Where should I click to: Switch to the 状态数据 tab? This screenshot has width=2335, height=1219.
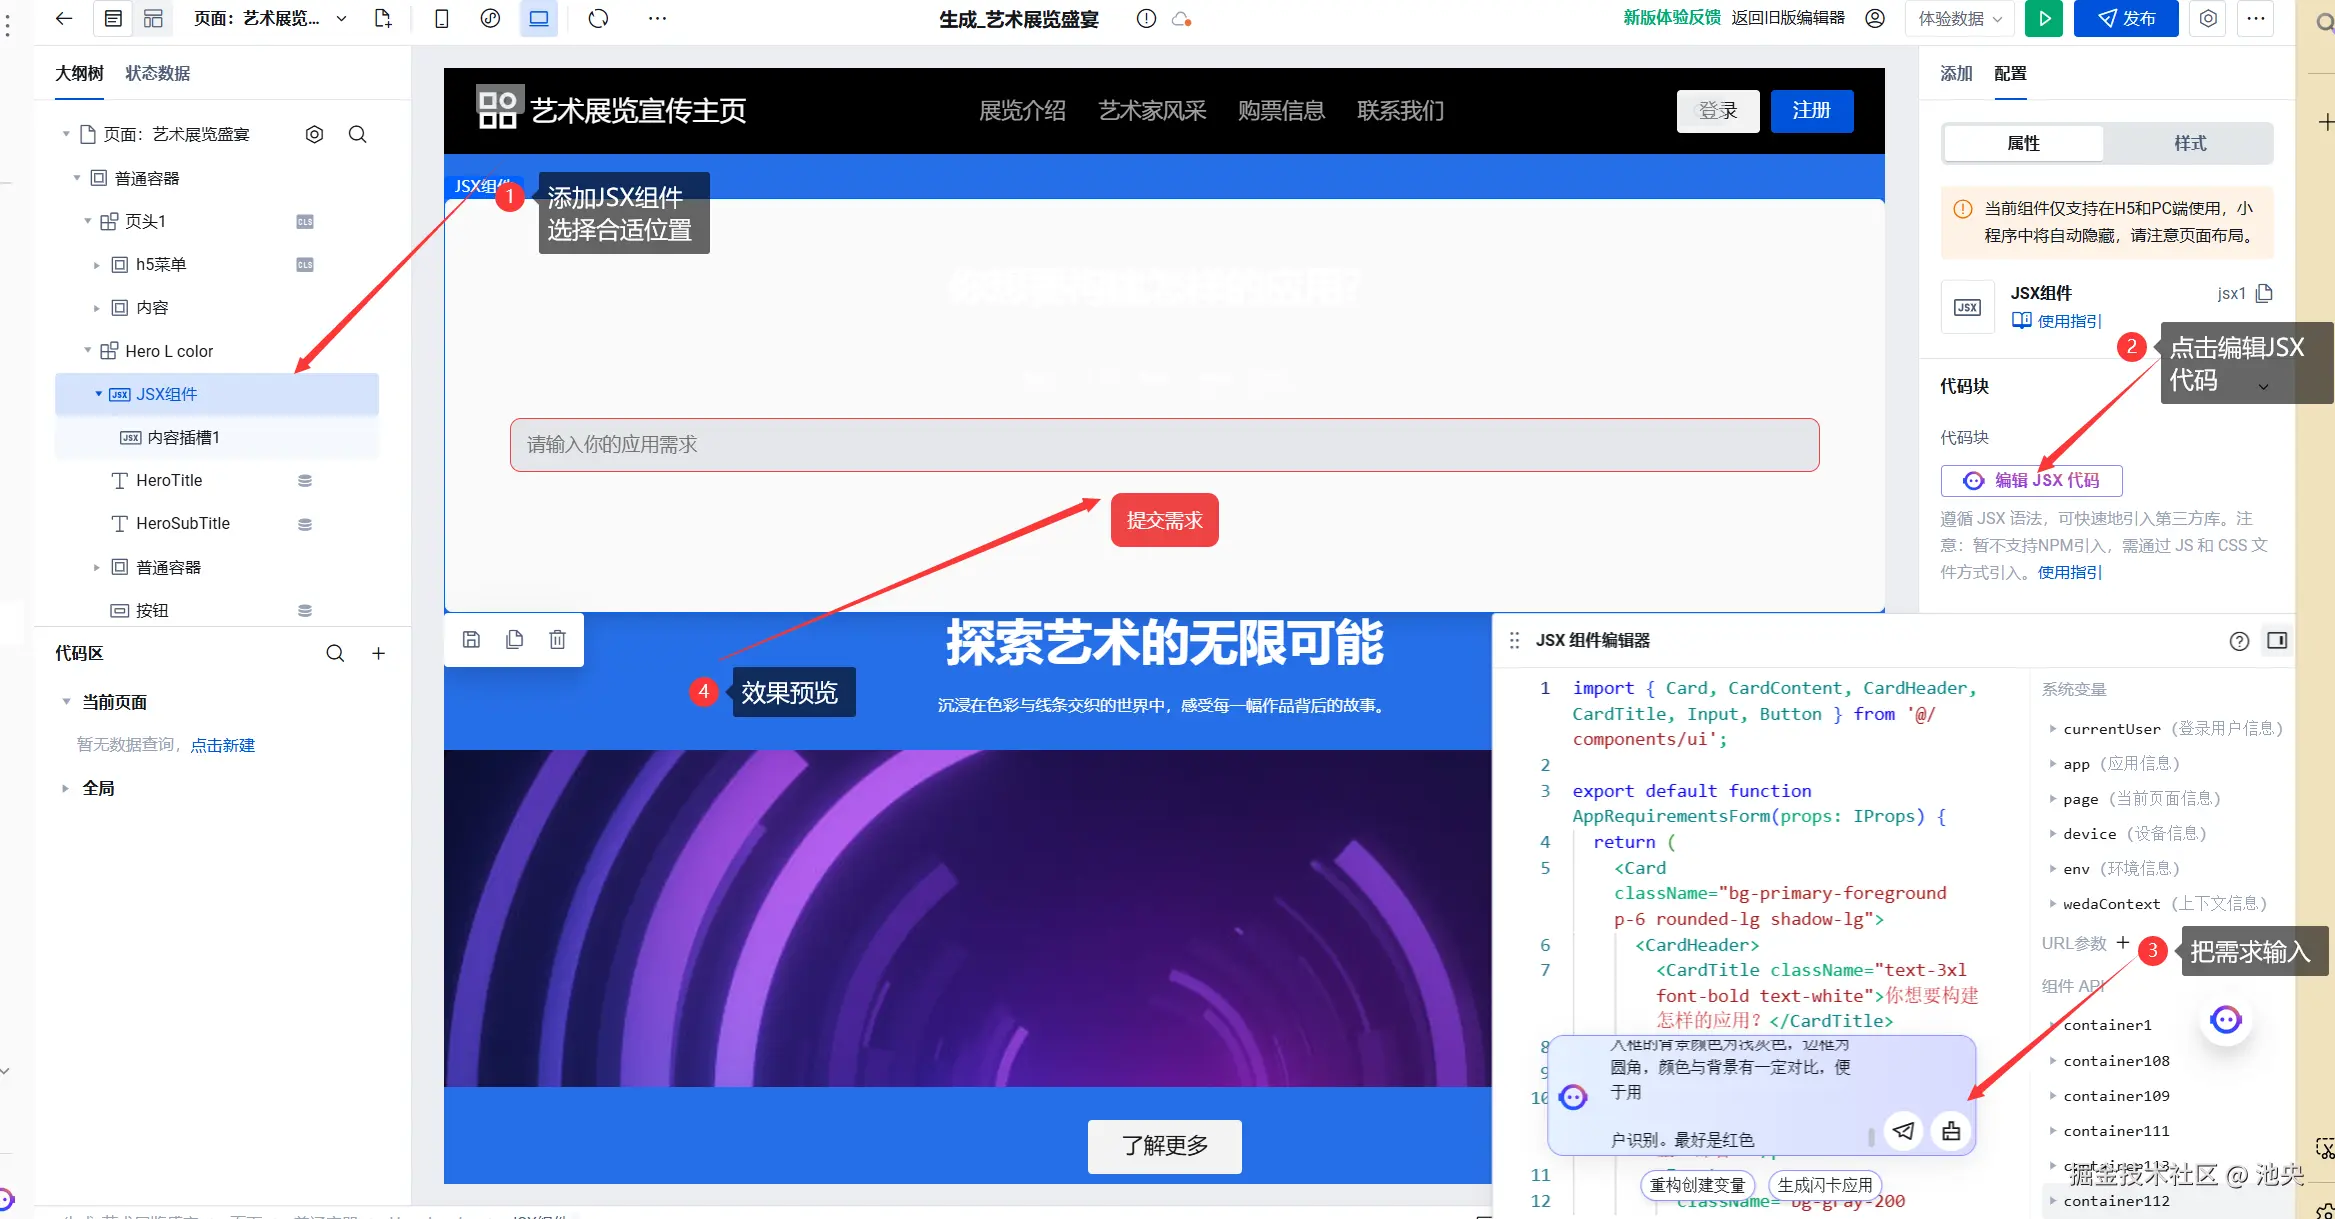point(157,73)
